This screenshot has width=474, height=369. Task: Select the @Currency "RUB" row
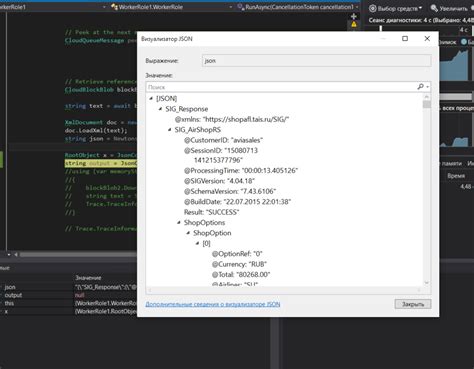point(239,264)
